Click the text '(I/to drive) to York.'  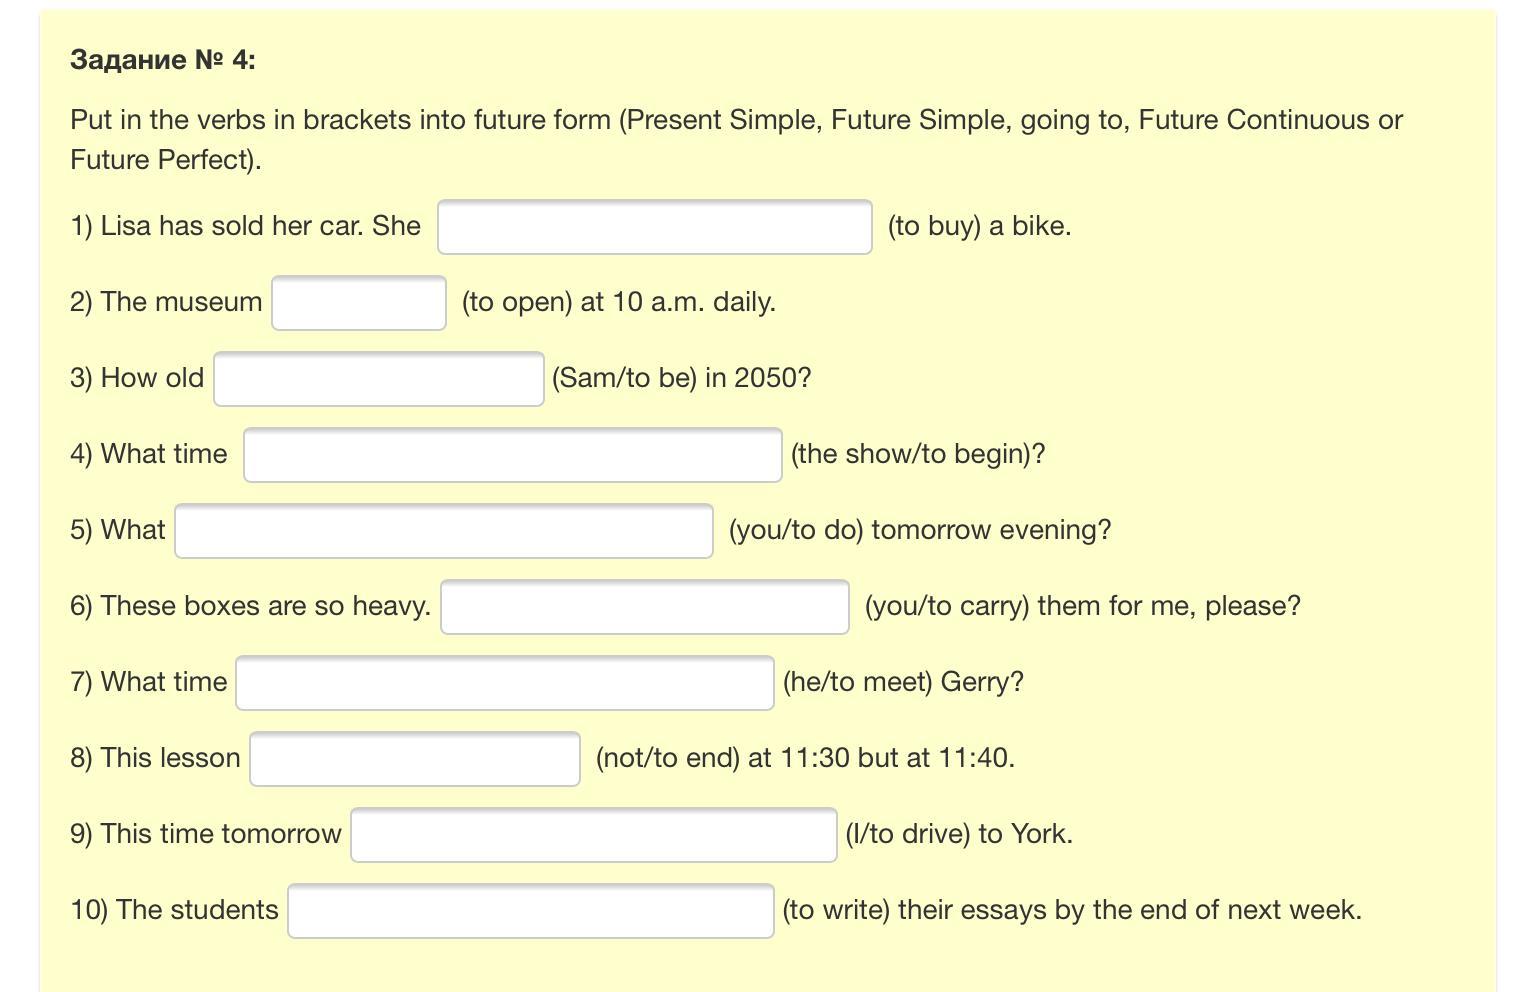pos(958,834)
